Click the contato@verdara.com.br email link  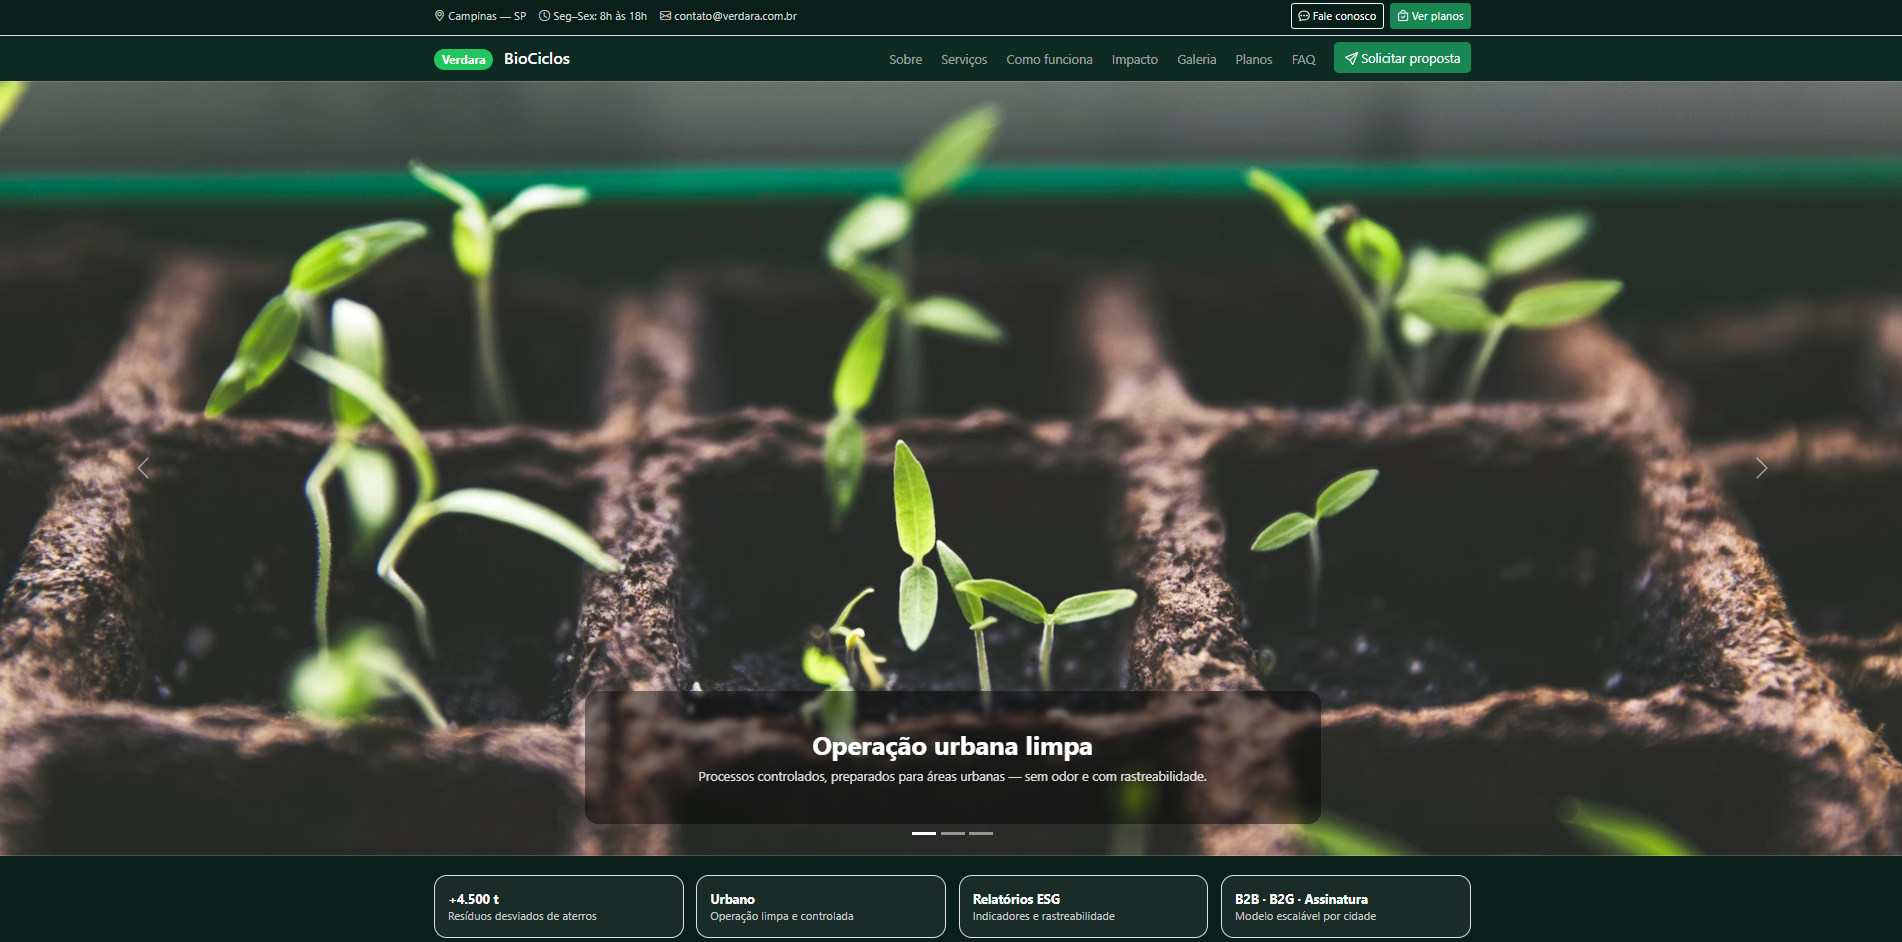tap(735, 16)
